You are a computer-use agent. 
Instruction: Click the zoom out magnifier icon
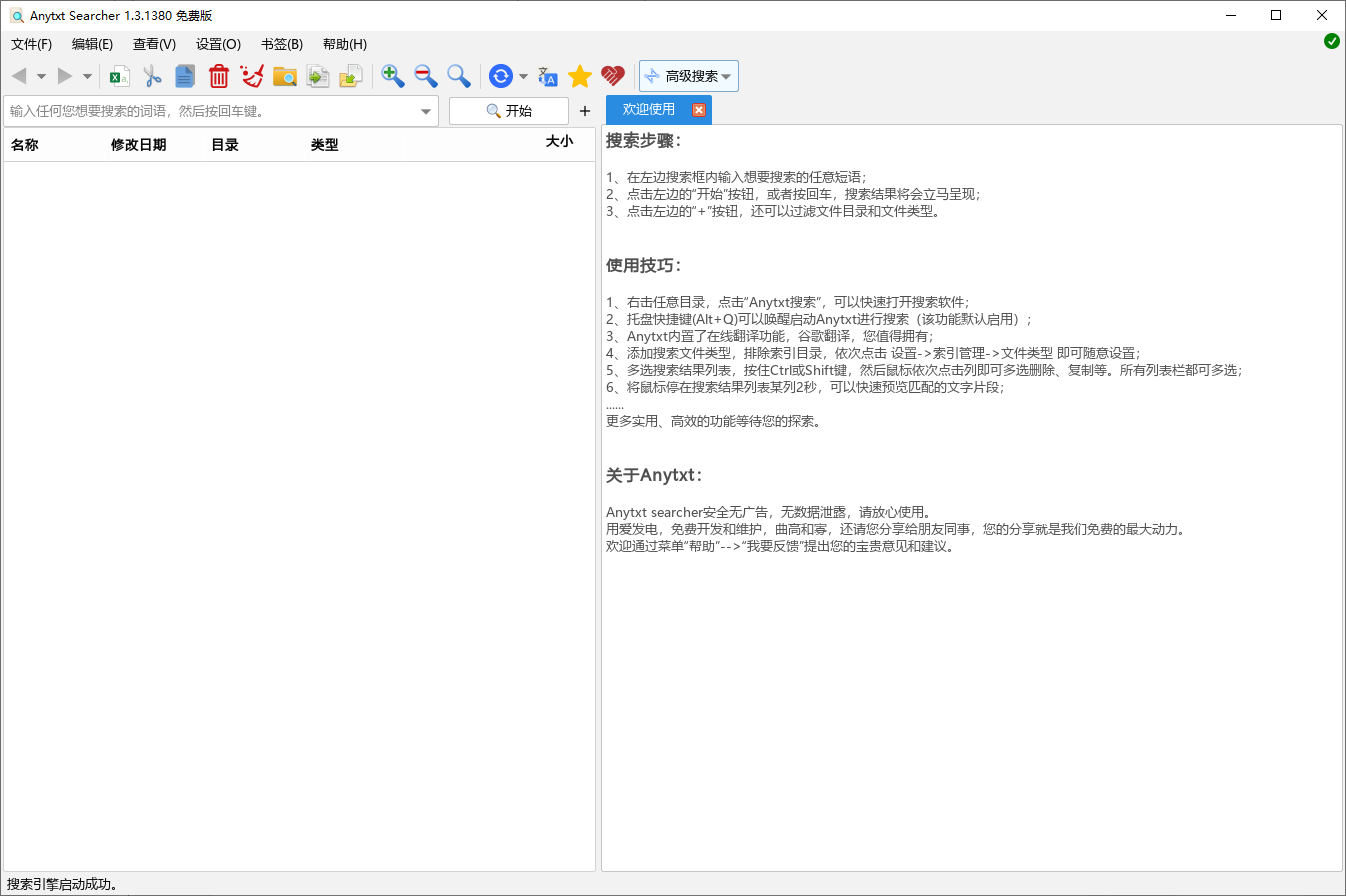[x=426, y=76]
